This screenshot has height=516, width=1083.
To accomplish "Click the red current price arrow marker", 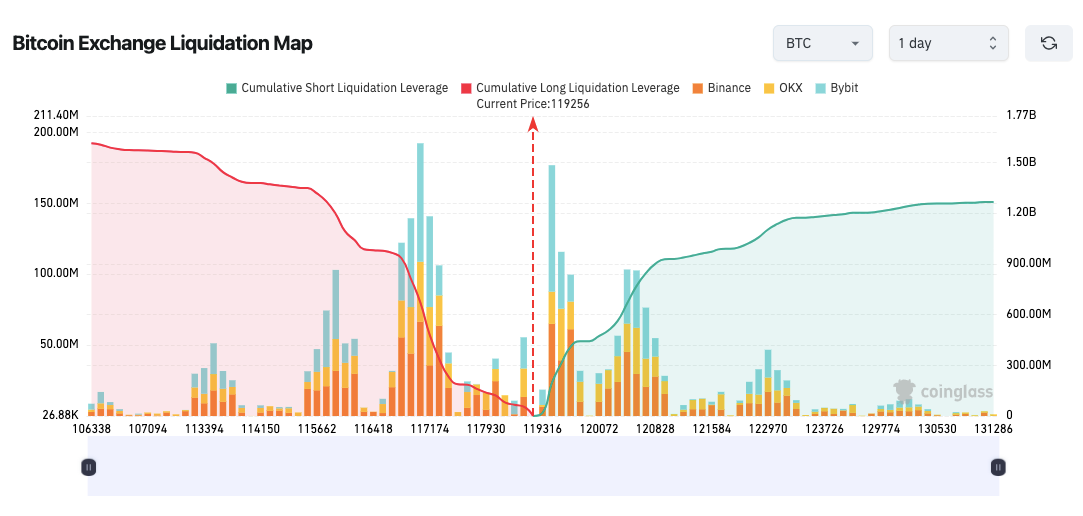I will (533, 124).
